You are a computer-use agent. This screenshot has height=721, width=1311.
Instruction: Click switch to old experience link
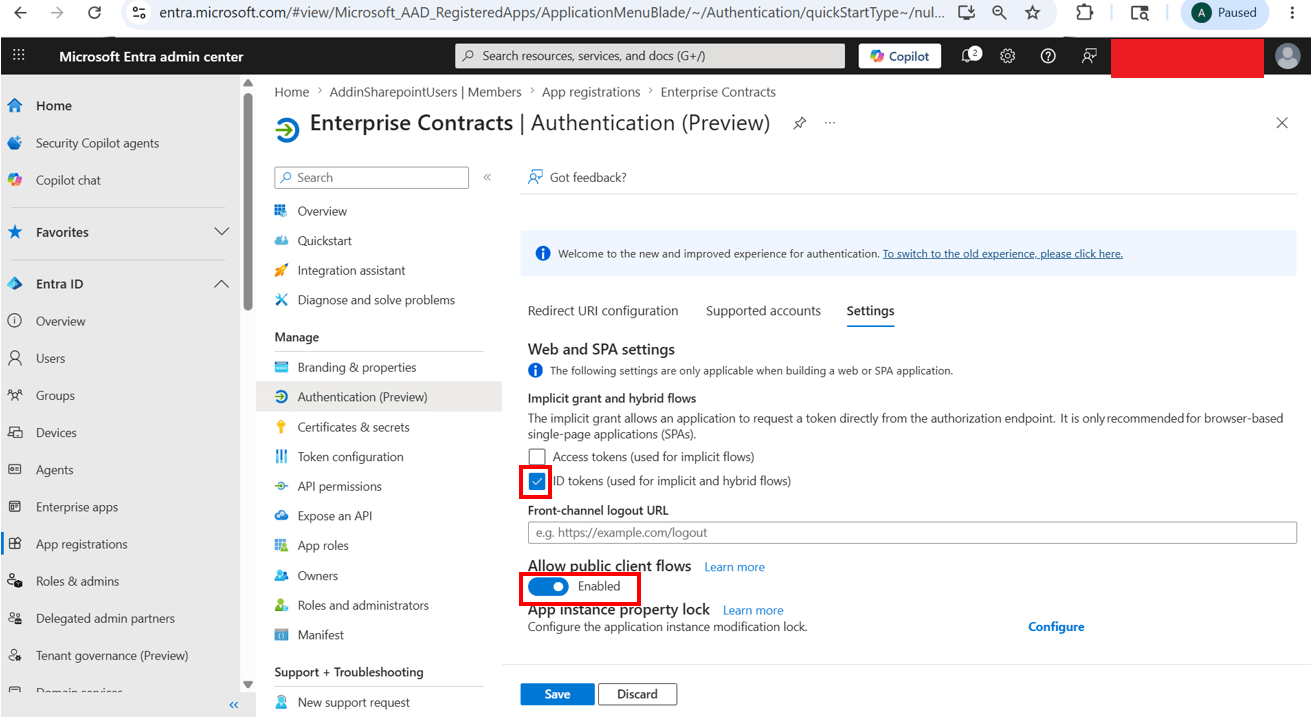[1002, 254]
